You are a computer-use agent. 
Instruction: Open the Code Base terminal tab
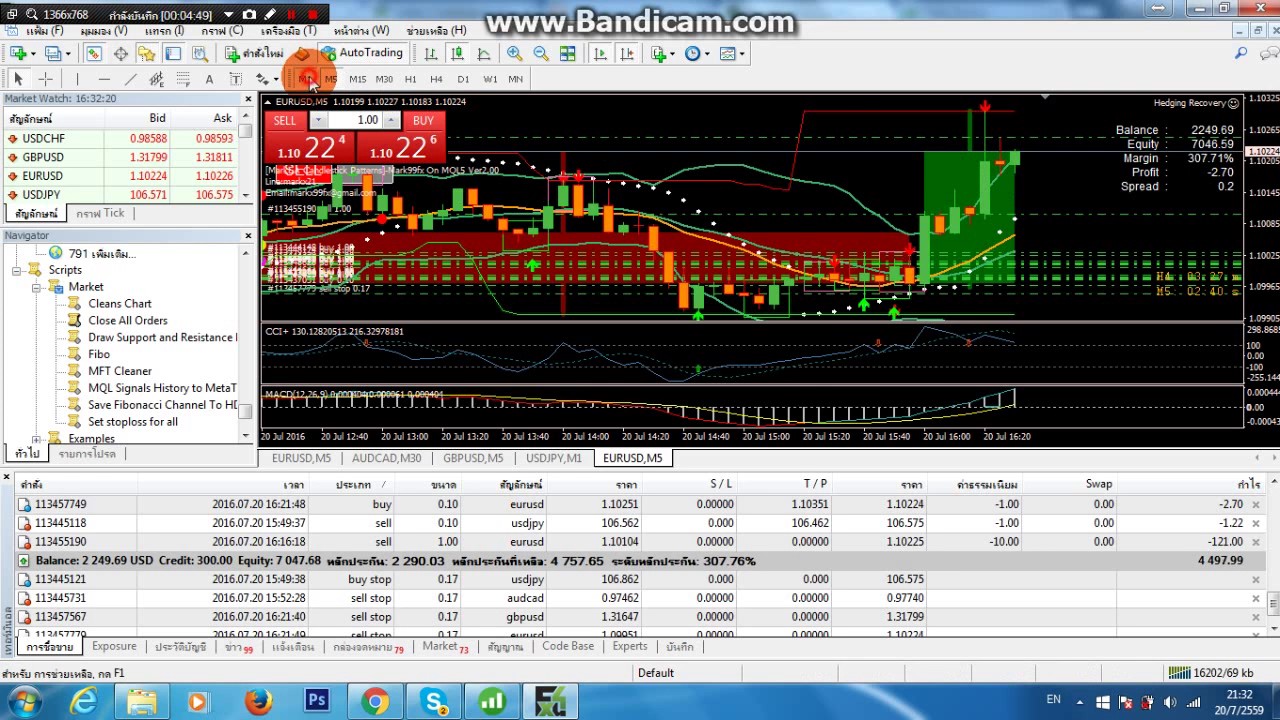[568, 647]
